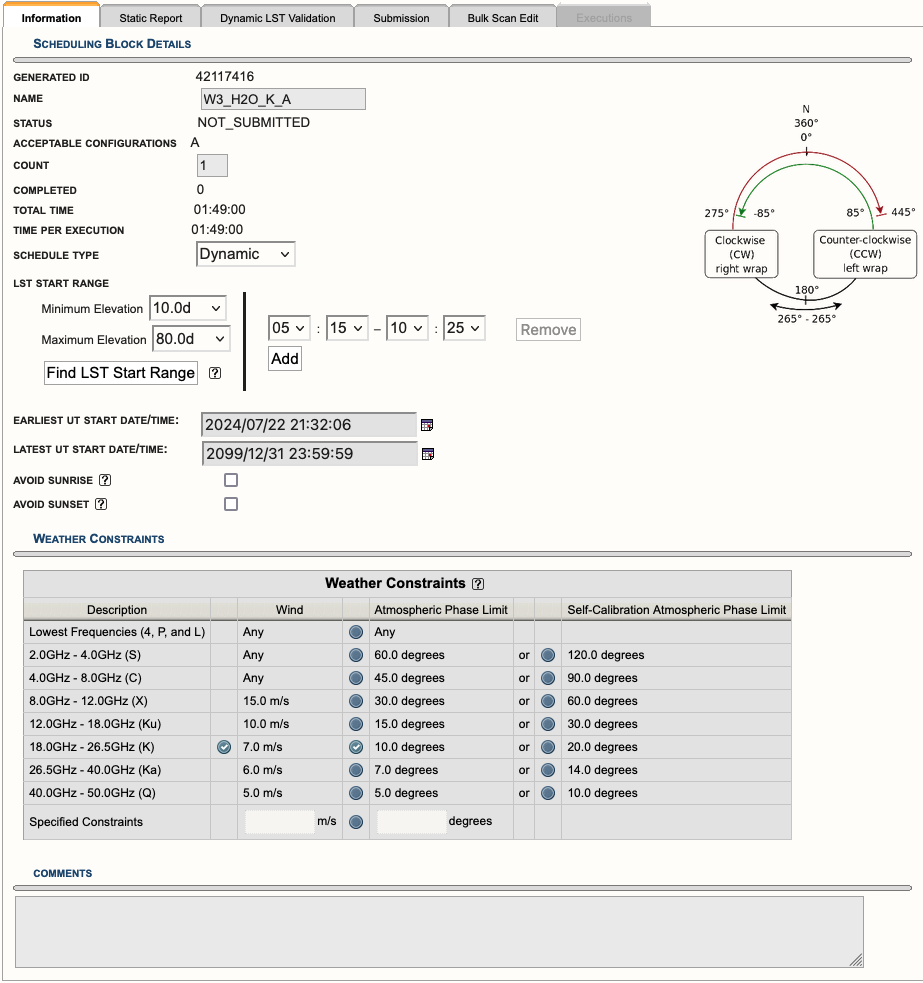Viewport: 923px width, 983px height.
Task: Open calendar picker for Latest UT Start Date
Action: click(x=428, y=454)
